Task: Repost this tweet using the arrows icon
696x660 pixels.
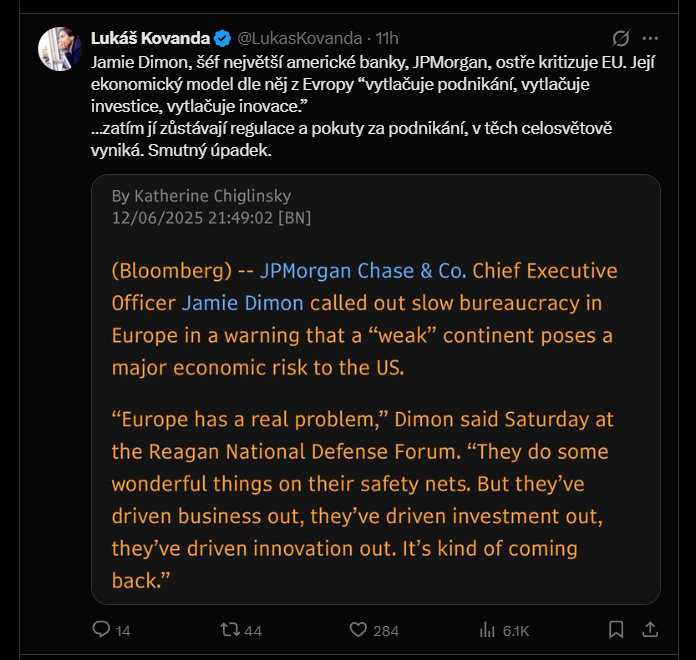Action: click(x=229, y=629)
